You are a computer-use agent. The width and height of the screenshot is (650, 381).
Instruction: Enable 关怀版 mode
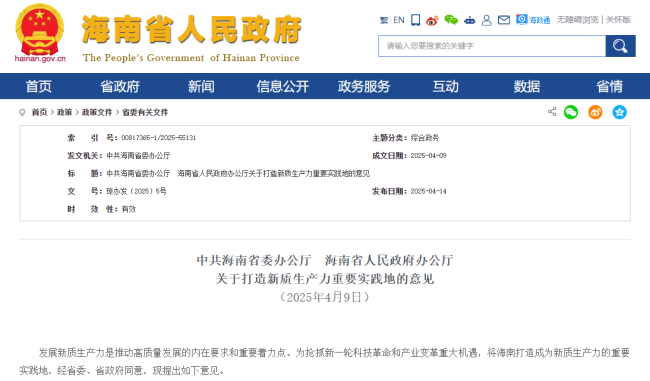(x=618, y=19)
